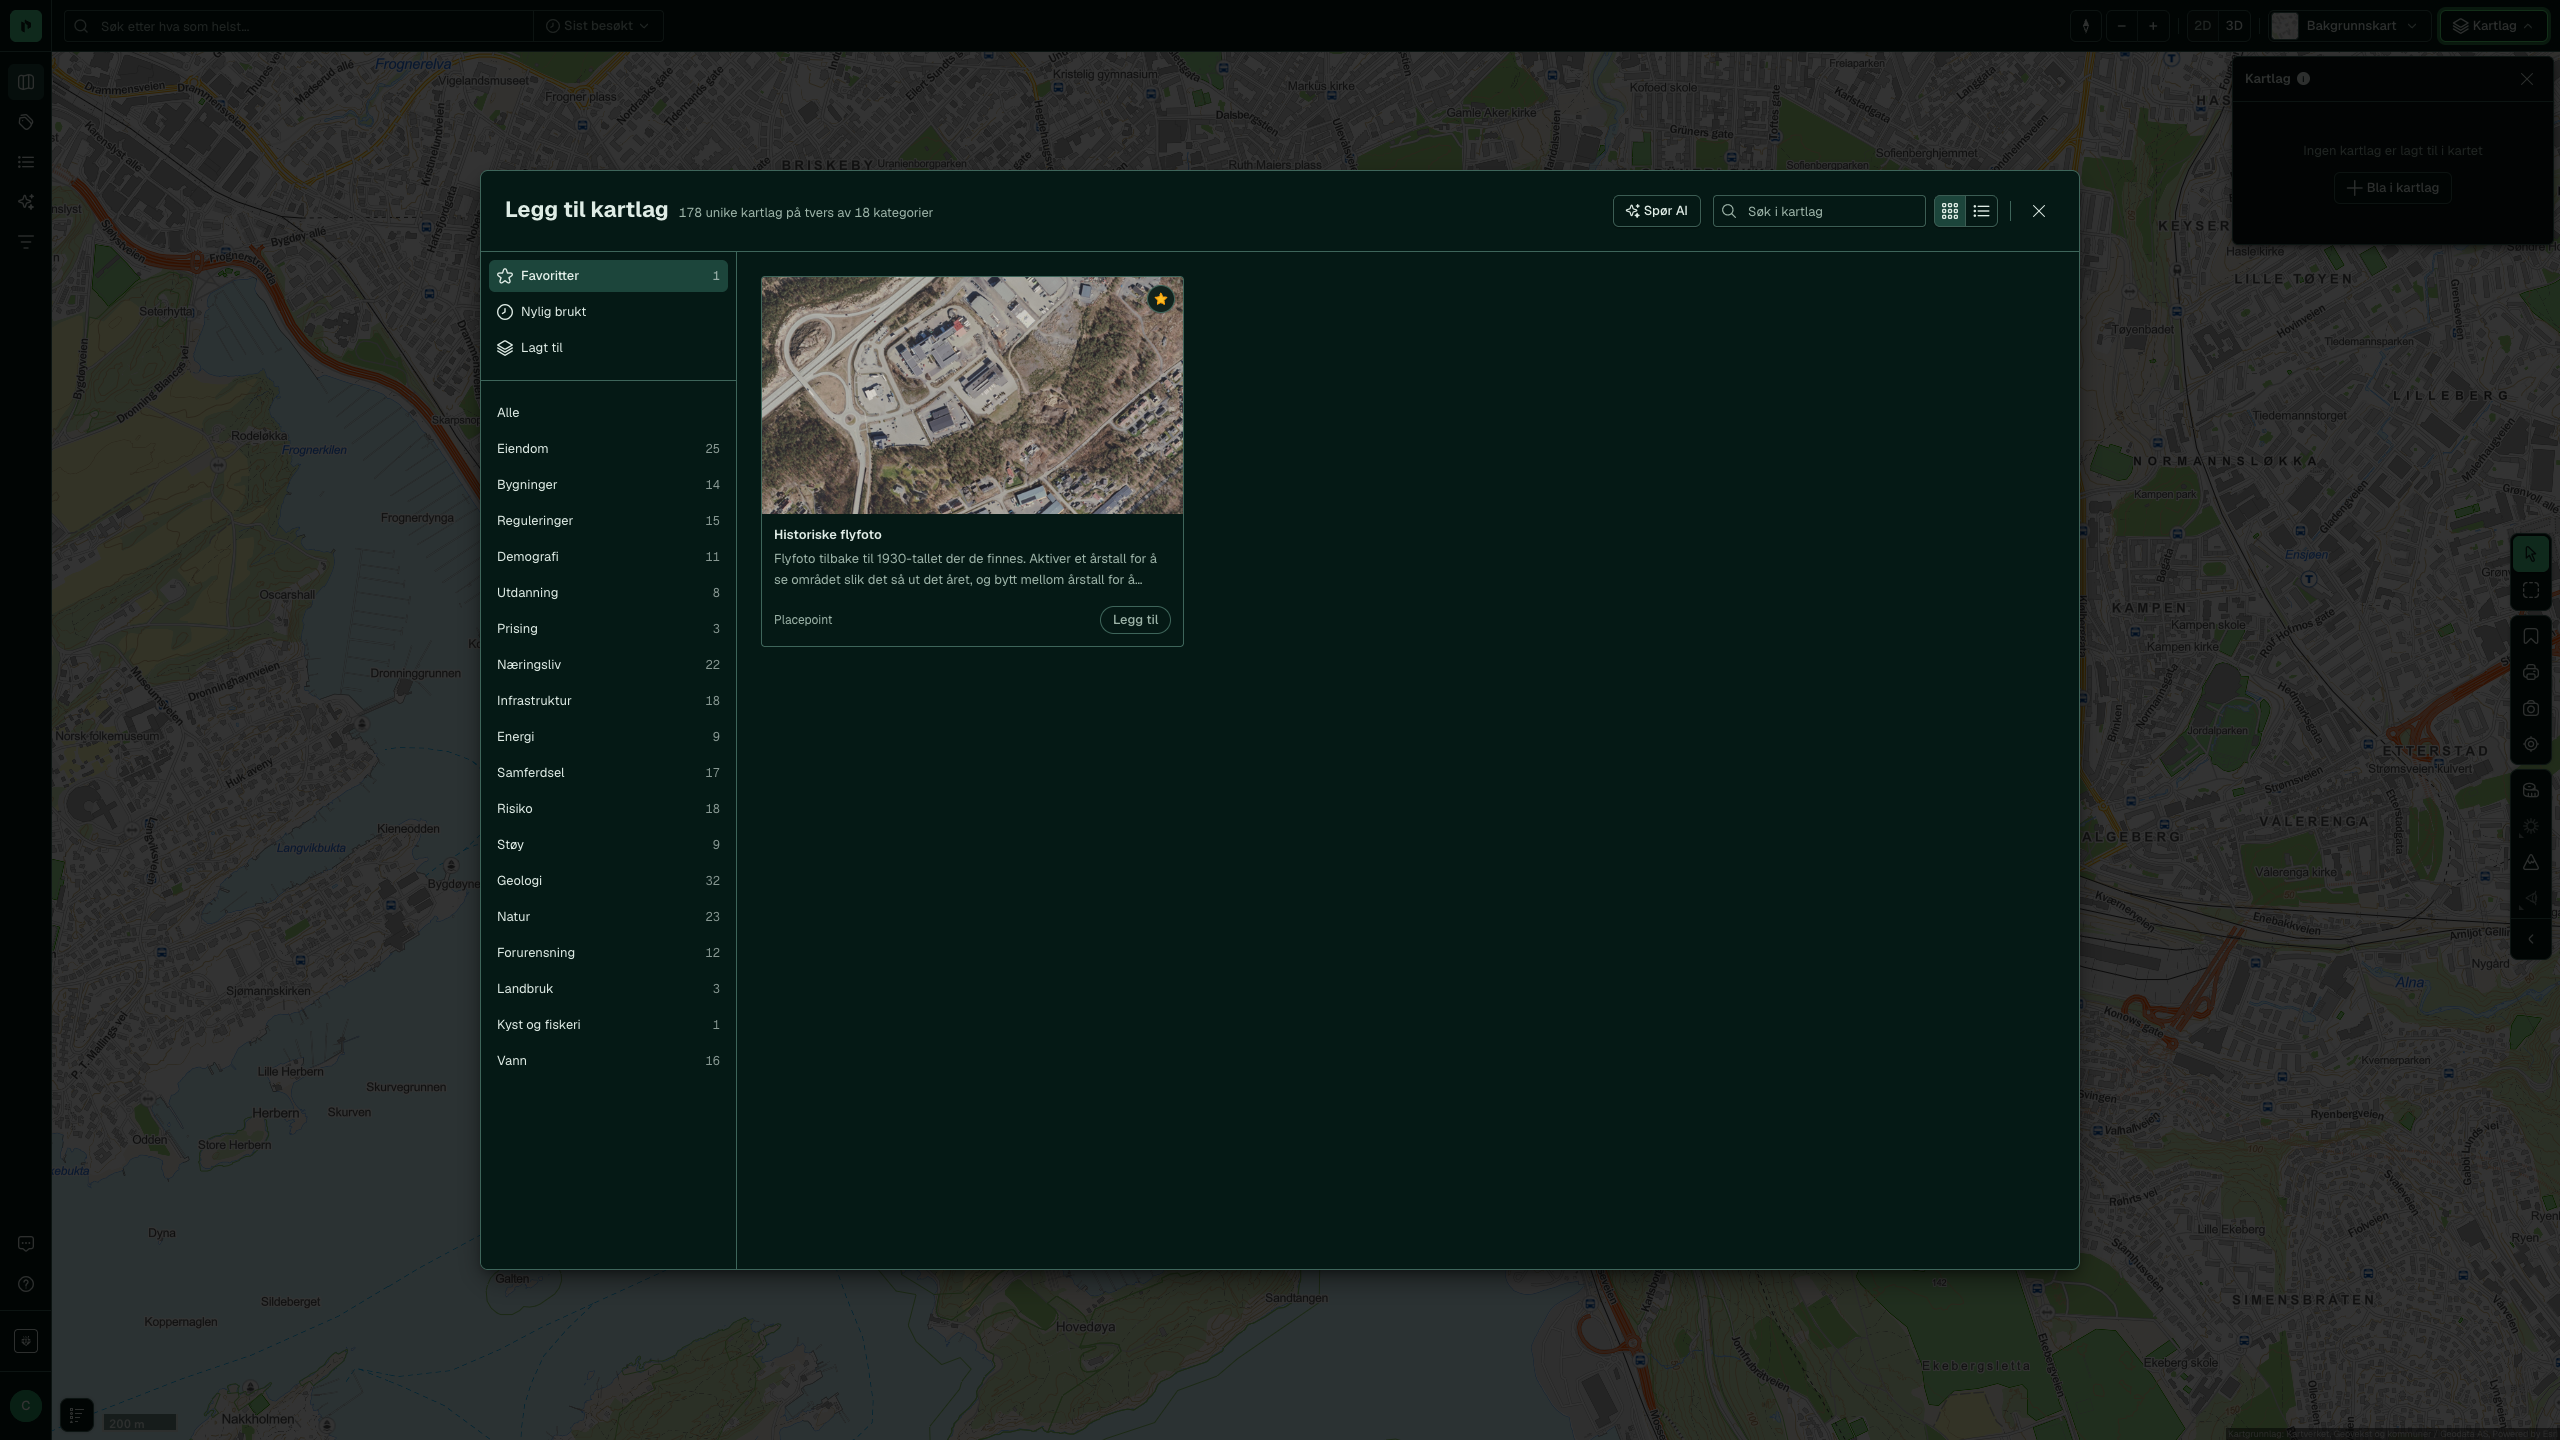Select the Utdanning category
2560x1440 pixels.
(608, 593)
